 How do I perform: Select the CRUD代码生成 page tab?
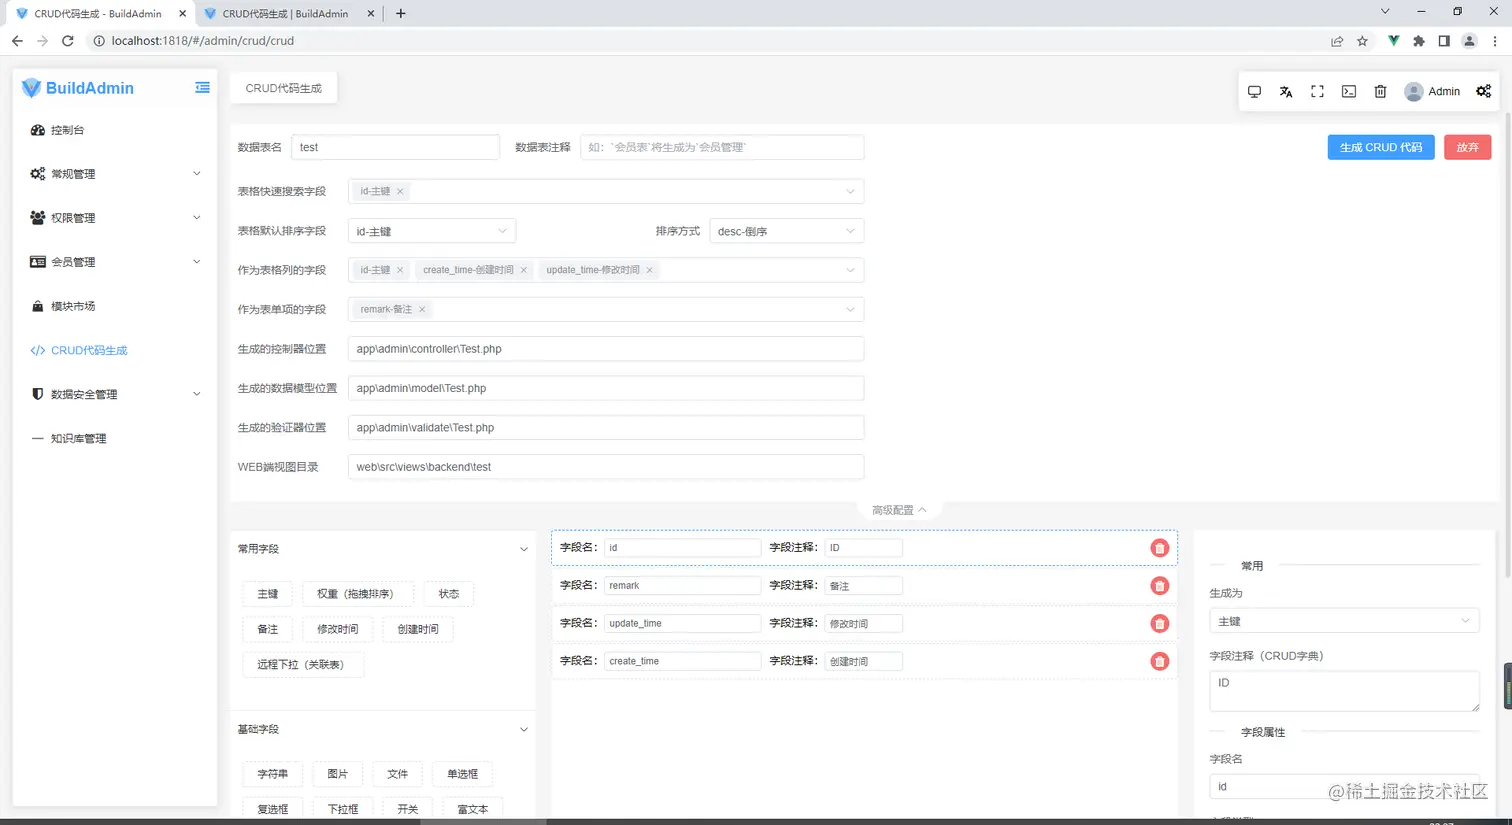284,88
